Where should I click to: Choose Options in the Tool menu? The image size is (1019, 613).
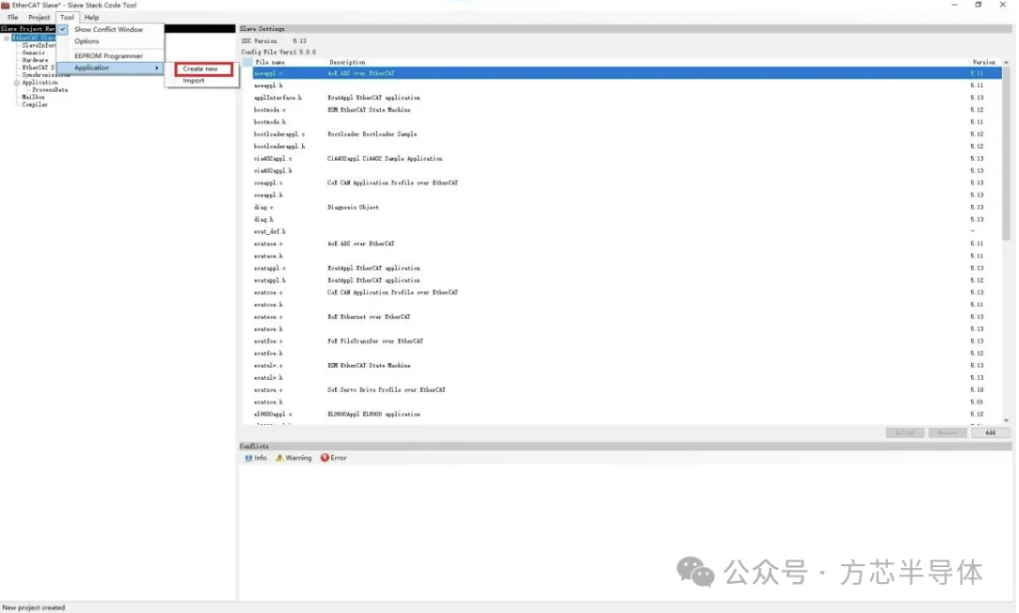coord(86,41)
